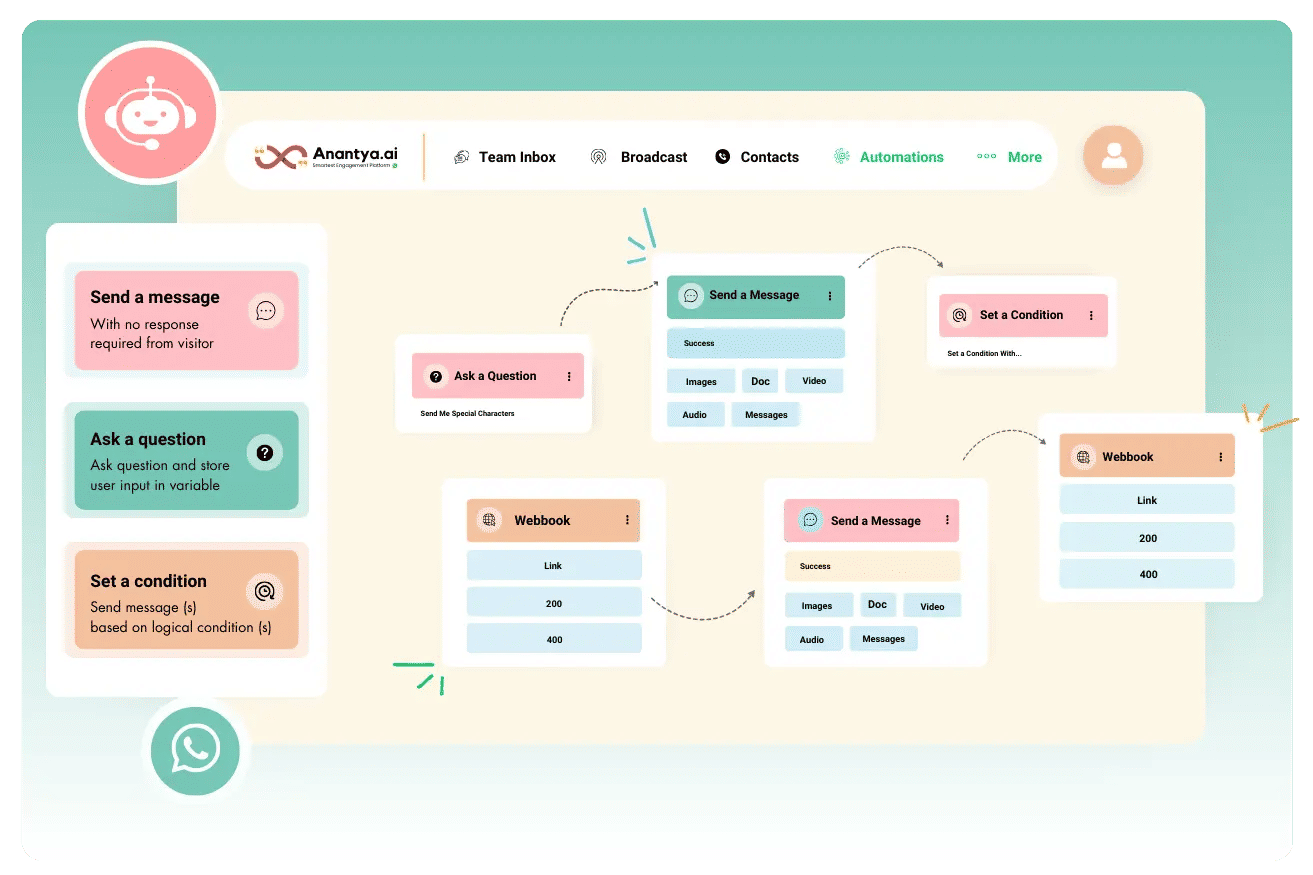Click Messages in green Send a Message node
Image resolution: width=1313 pixels, height=875 pixels.
tap(766, 415)
